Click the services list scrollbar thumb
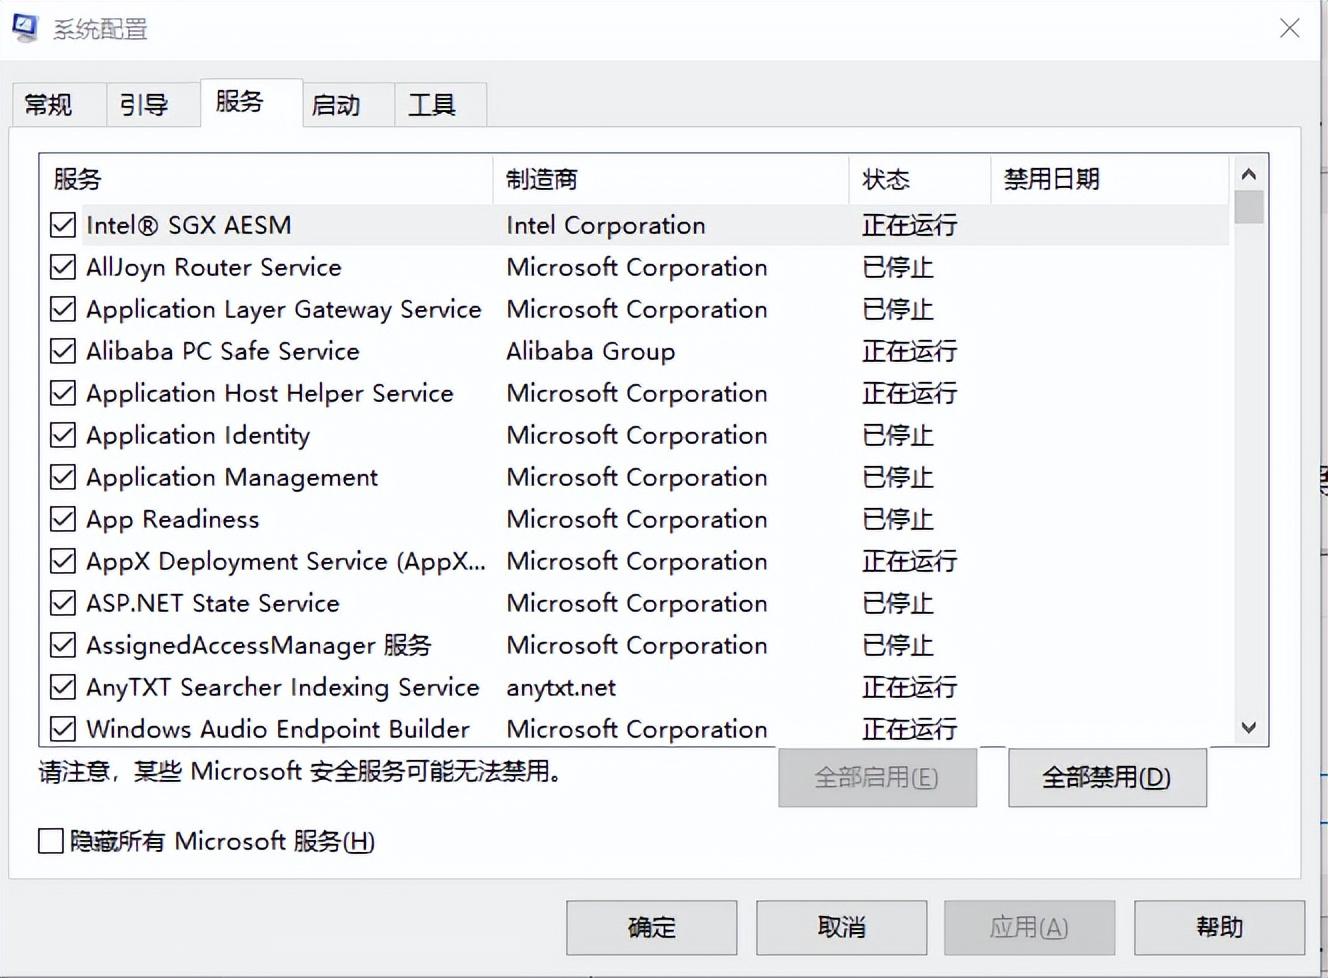Viewport: 1328px width, 978px height. pos(1248,207)
